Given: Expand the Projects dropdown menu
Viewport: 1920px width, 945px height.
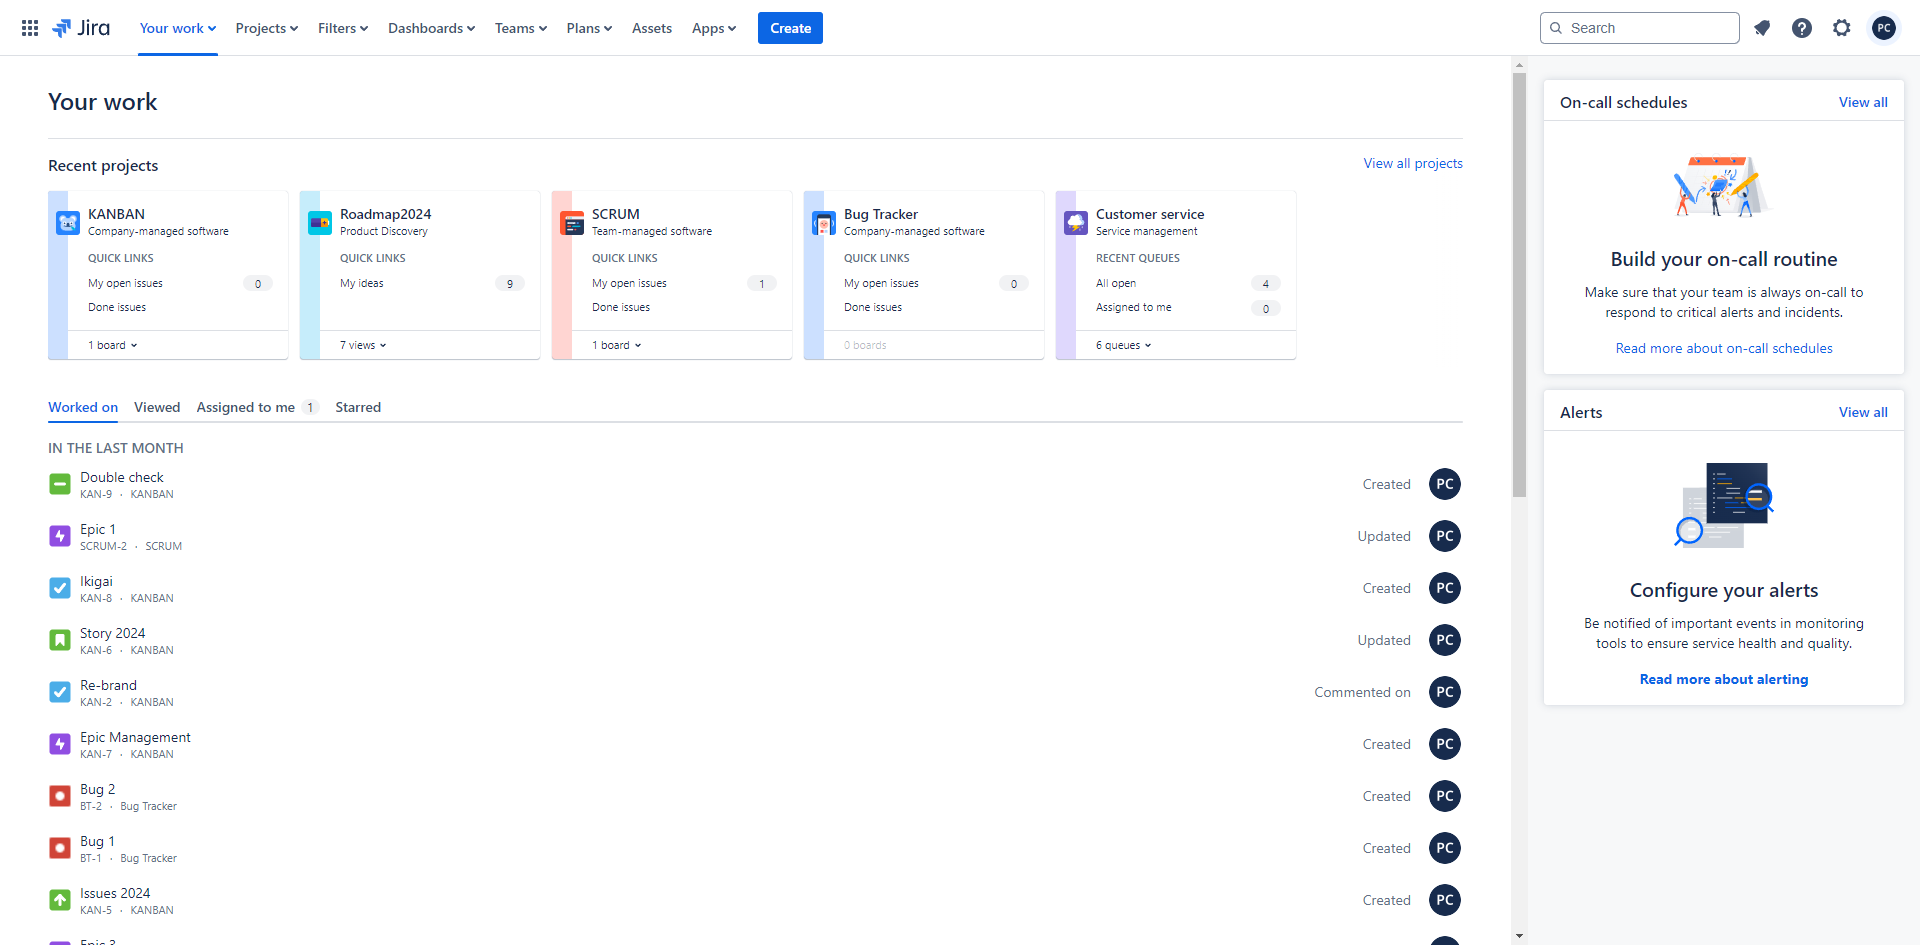Looking at the screenshot, I should coord(267,28).
